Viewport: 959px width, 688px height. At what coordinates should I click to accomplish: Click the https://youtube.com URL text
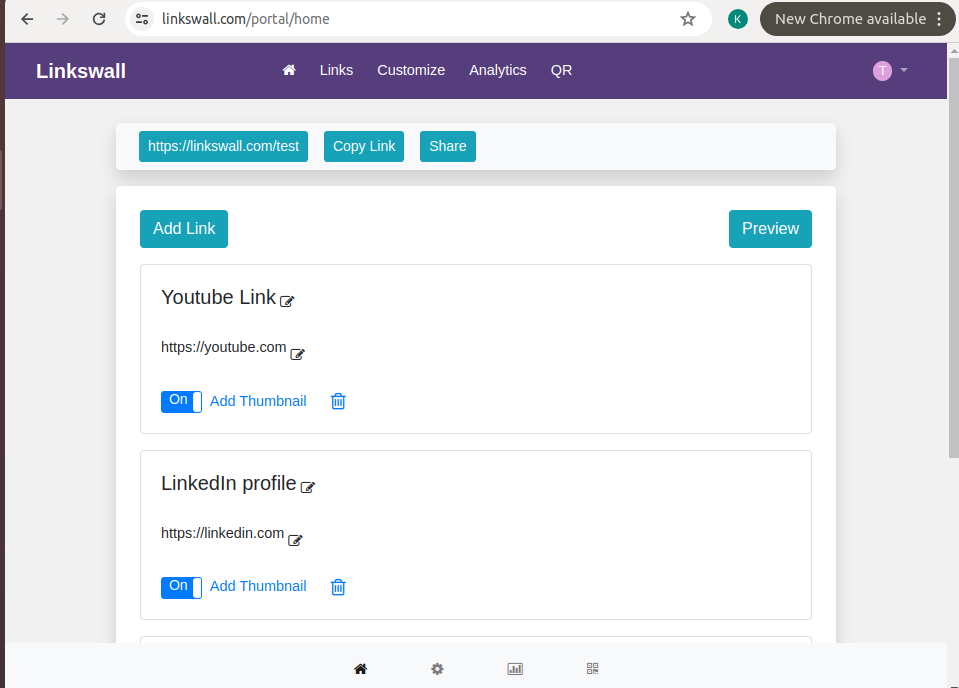[x=223, y=347]
